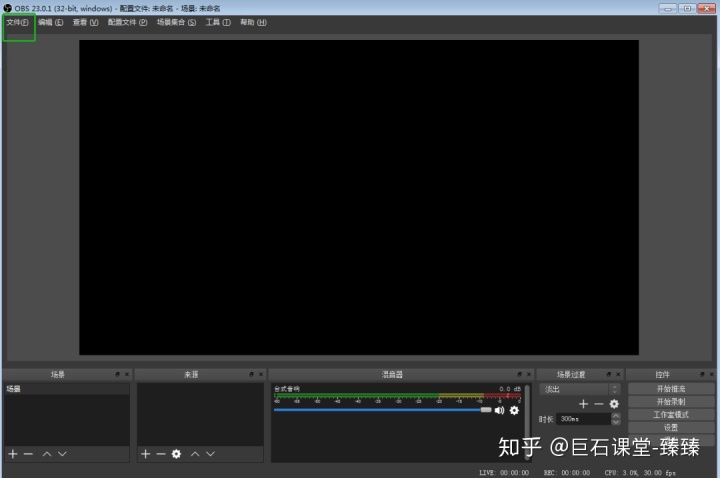Click the OBS logo in the title bar
This screenshot has width=720, height=478.
click(7, 8)
